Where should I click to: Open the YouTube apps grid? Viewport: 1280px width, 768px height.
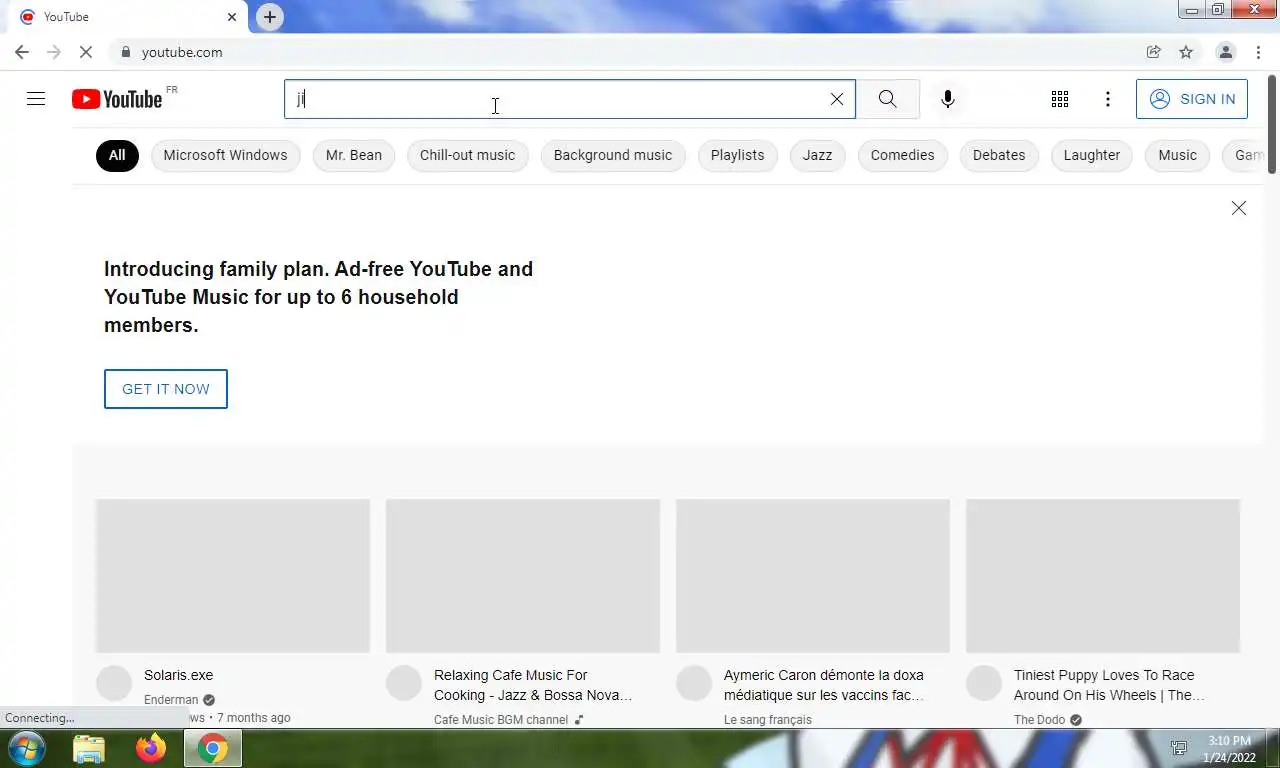[1060, 99]
